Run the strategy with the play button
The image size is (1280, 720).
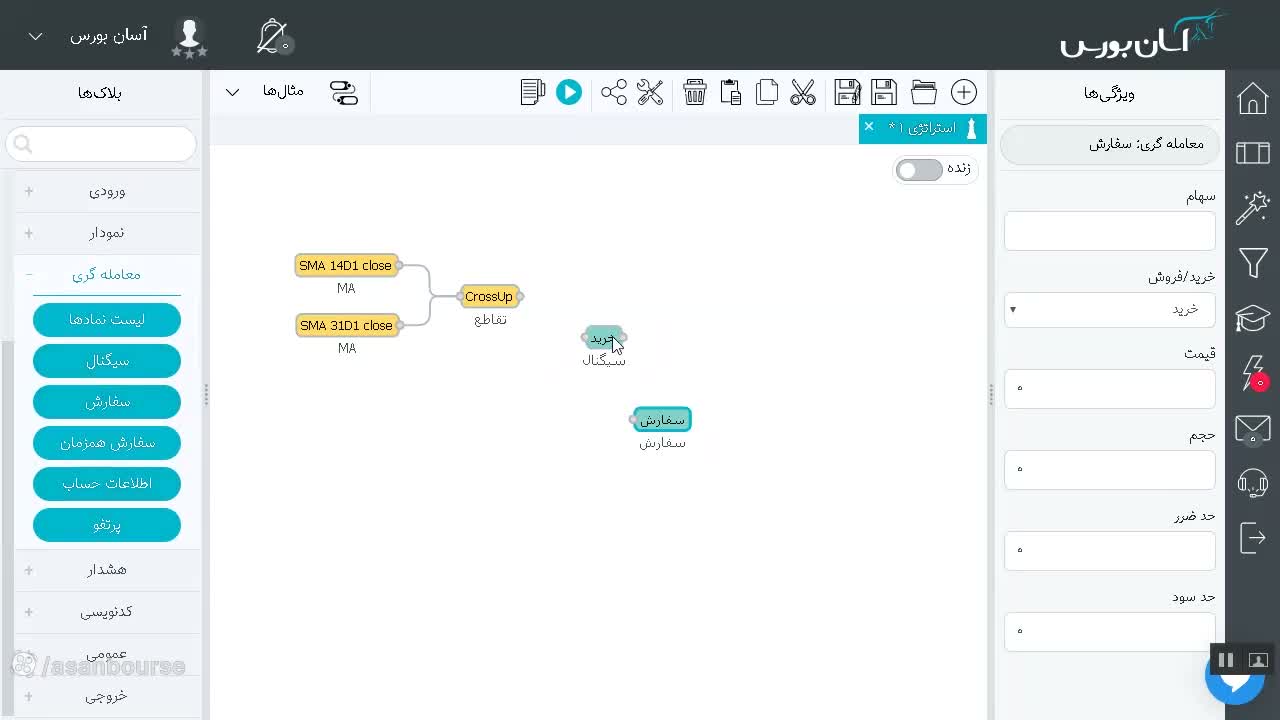(569, 92)
